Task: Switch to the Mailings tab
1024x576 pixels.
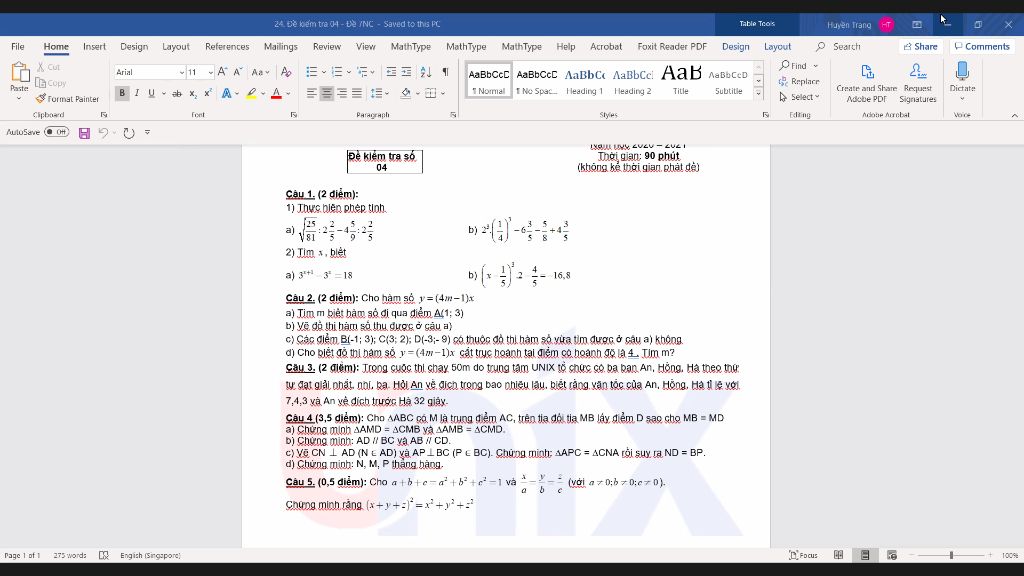Action: pyautogui.click(x=280, y=46)
